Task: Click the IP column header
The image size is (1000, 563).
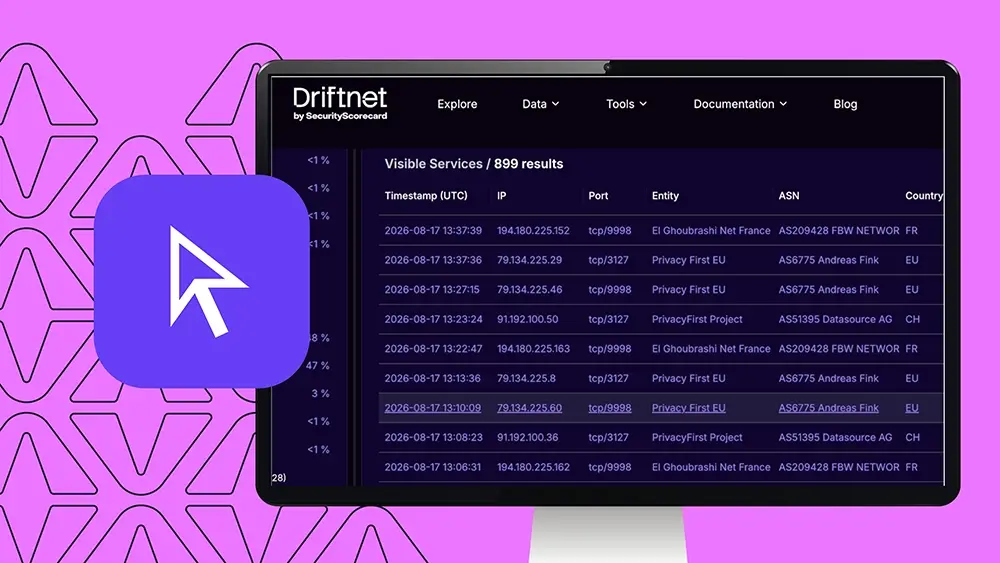Action: point(501,196)
